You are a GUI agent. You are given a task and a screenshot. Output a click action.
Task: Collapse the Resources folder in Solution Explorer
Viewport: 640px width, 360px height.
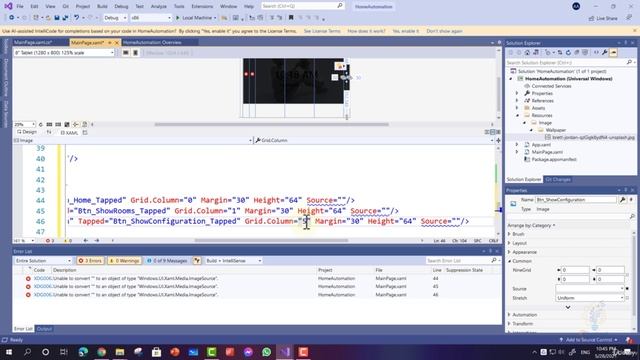[517, 115]
